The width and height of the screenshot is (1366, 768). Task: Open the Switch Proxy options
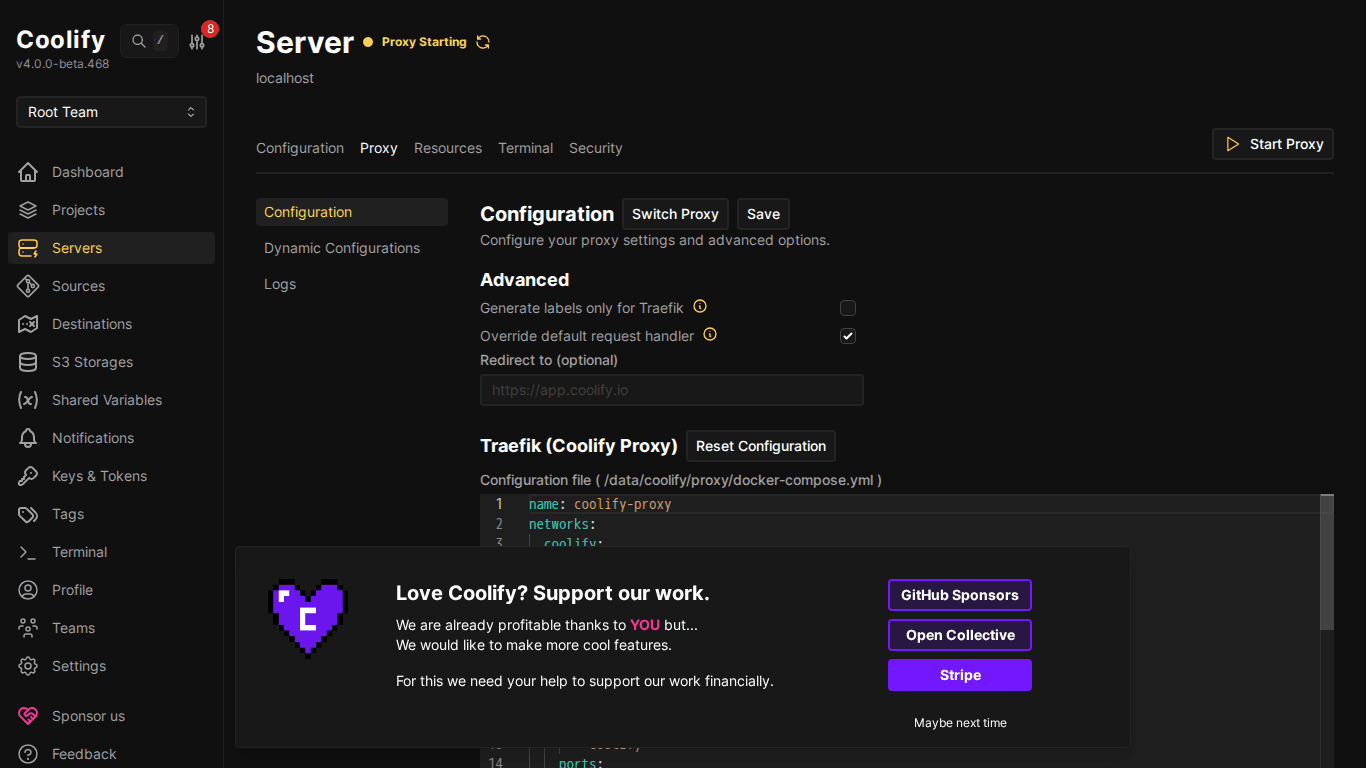tap(675, 214)
